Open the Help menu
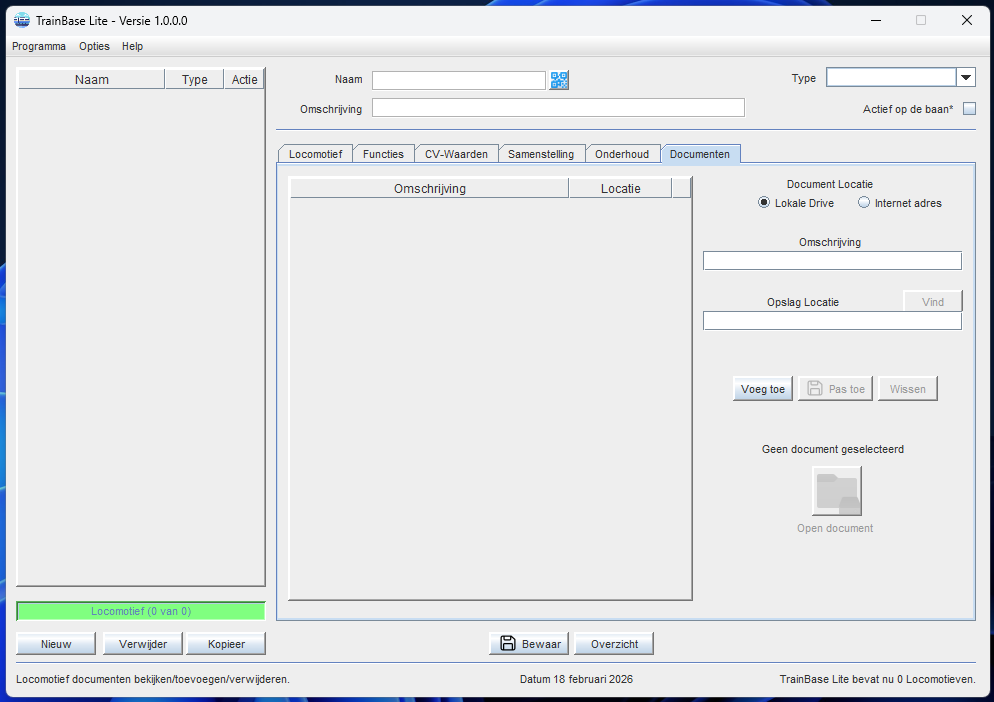The width and height of the screenshot is (994, 702). coord(132,46)
